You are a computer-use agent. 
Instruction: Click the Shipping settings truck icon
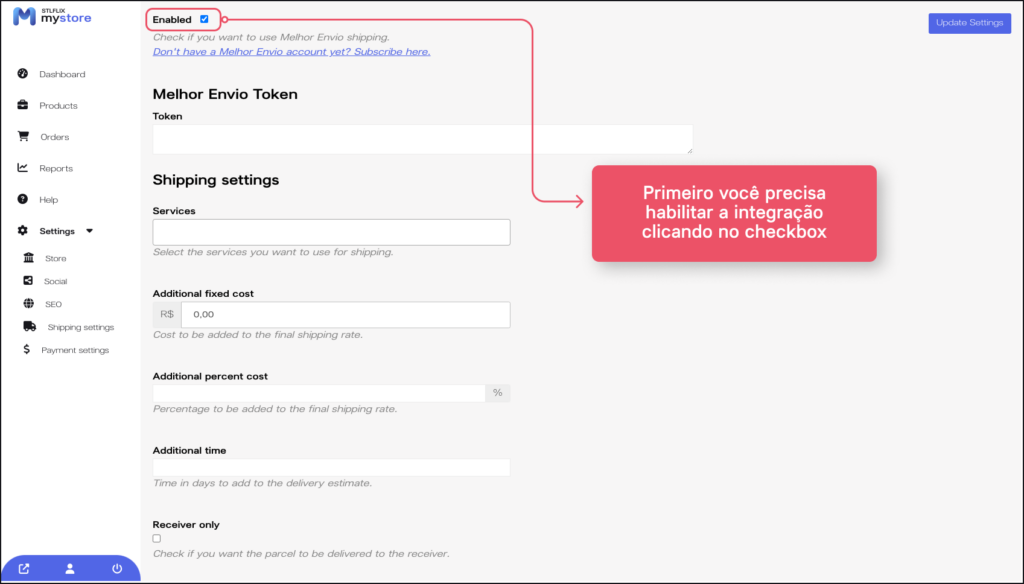(x=29, y=327)
